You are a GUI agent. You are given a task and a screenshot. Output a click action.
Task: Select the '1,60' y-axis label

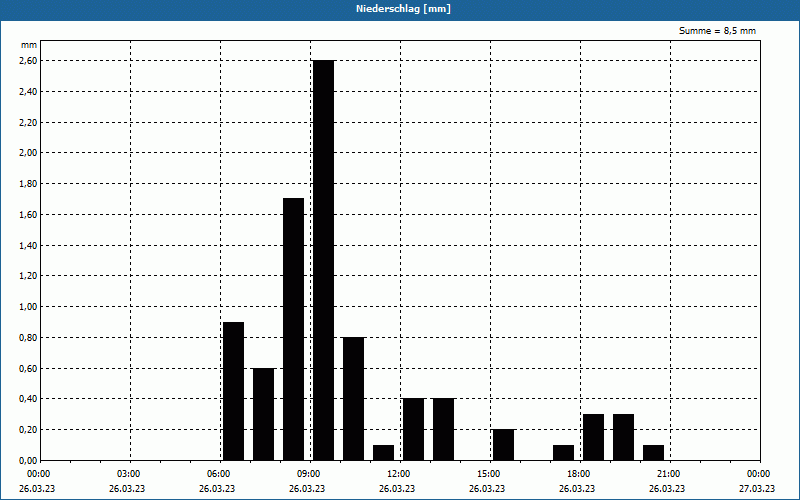pyautogui.click(x=29, y=215)
